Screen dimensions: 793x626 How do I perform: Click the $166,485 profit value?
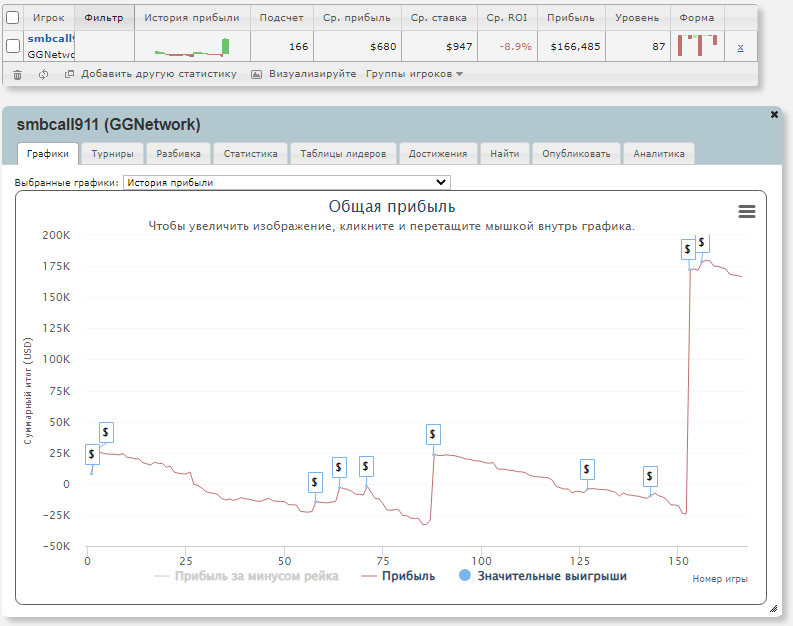point(576,47)
